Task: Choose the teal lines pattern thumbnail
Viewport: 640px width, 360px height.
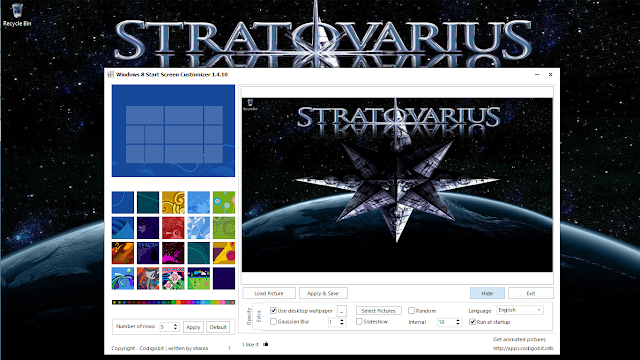Action: (148, 202)
